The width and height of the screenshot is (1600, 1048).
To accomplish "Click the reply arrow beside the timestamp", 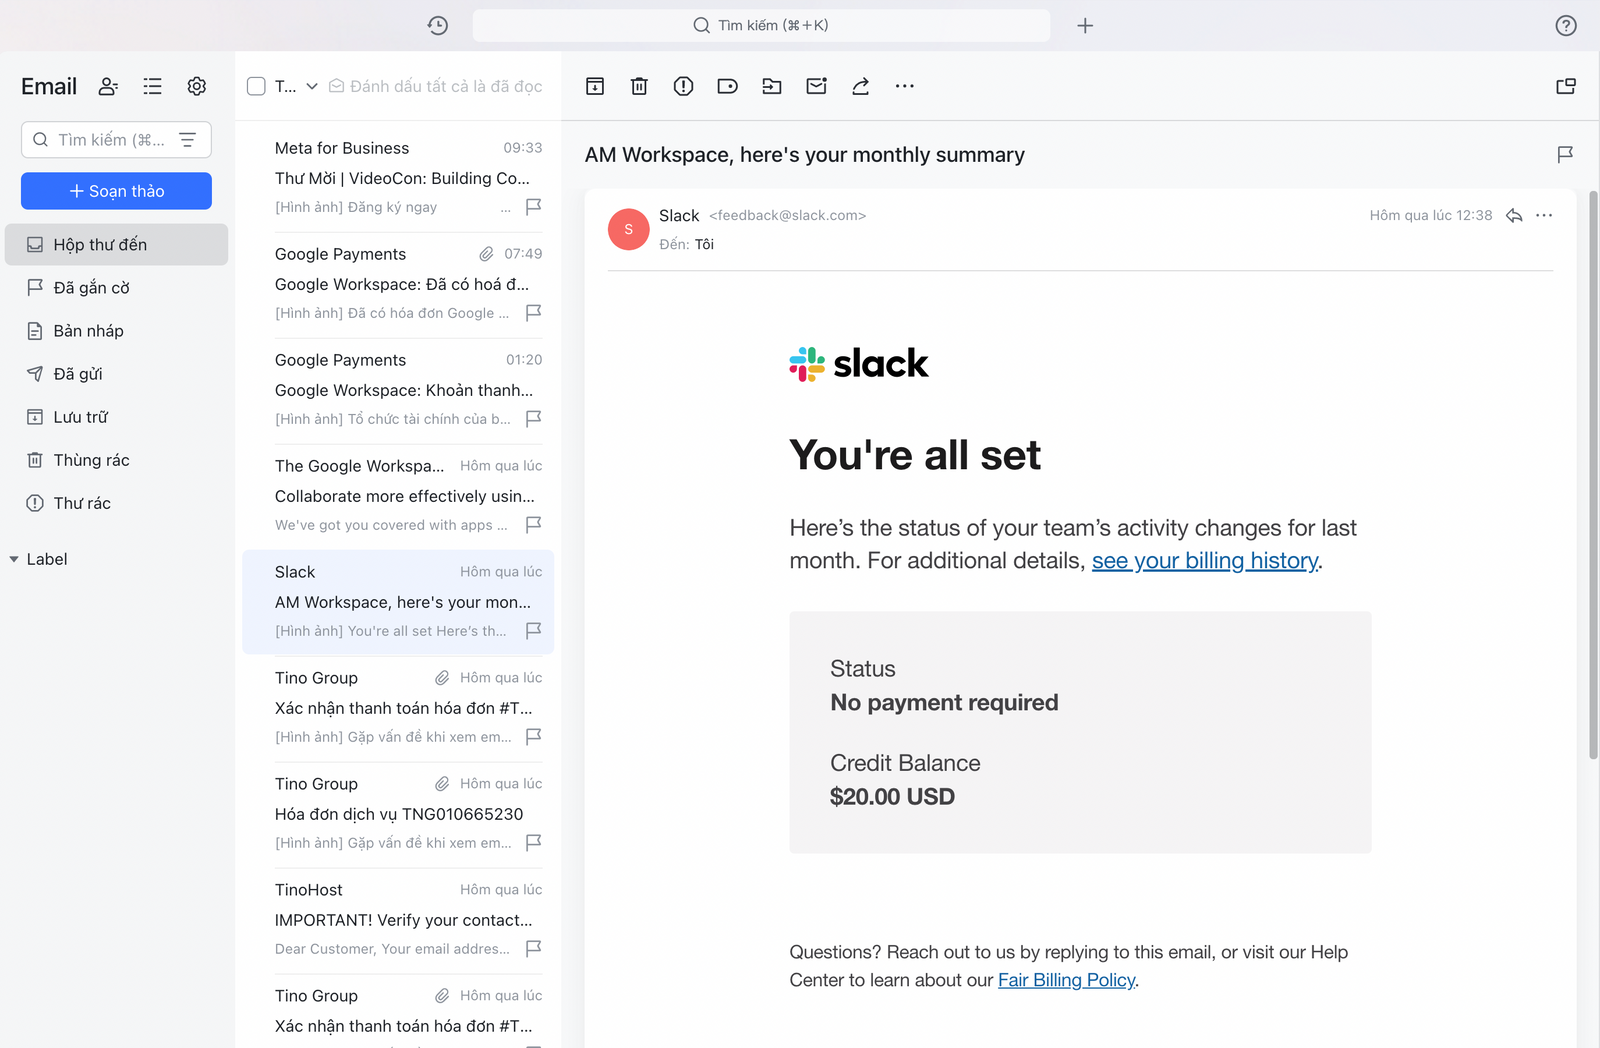I will coord(1514,215).
